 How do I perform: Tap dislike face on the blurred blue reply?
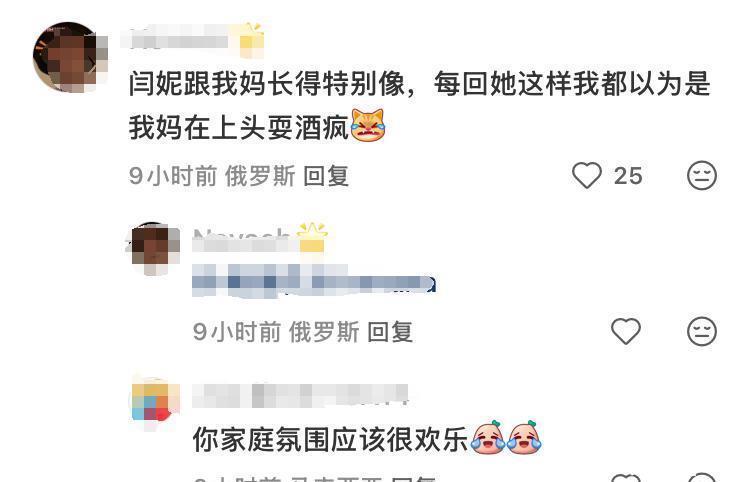[x=702, y=331]
